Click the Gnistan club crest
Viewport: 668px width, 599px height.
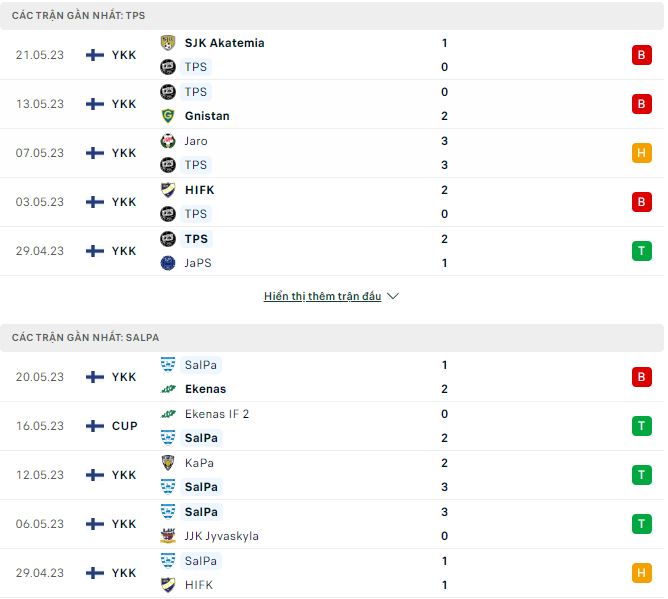tap(168, 116)
